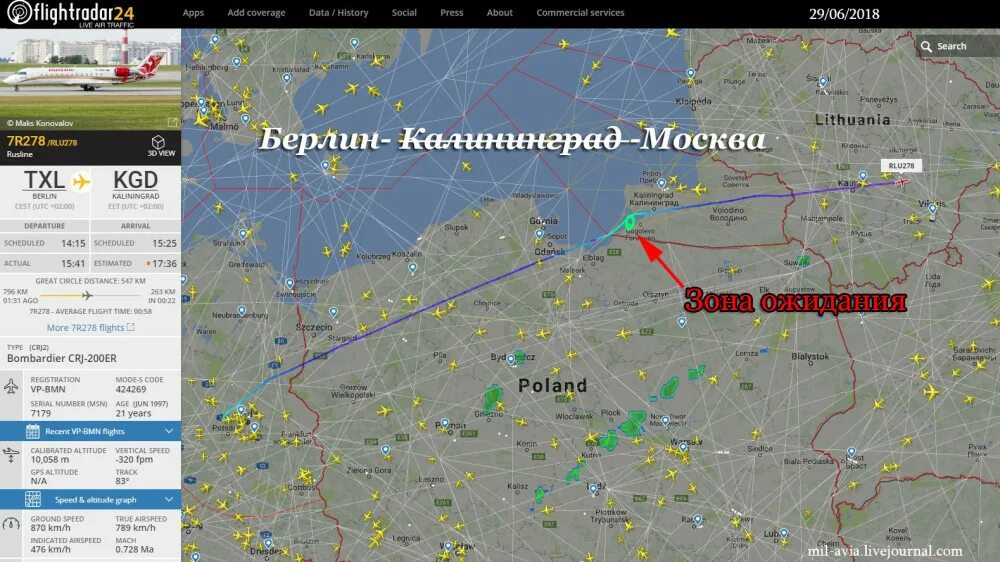Click the airport pin at Vilnius

pos(932,209)
